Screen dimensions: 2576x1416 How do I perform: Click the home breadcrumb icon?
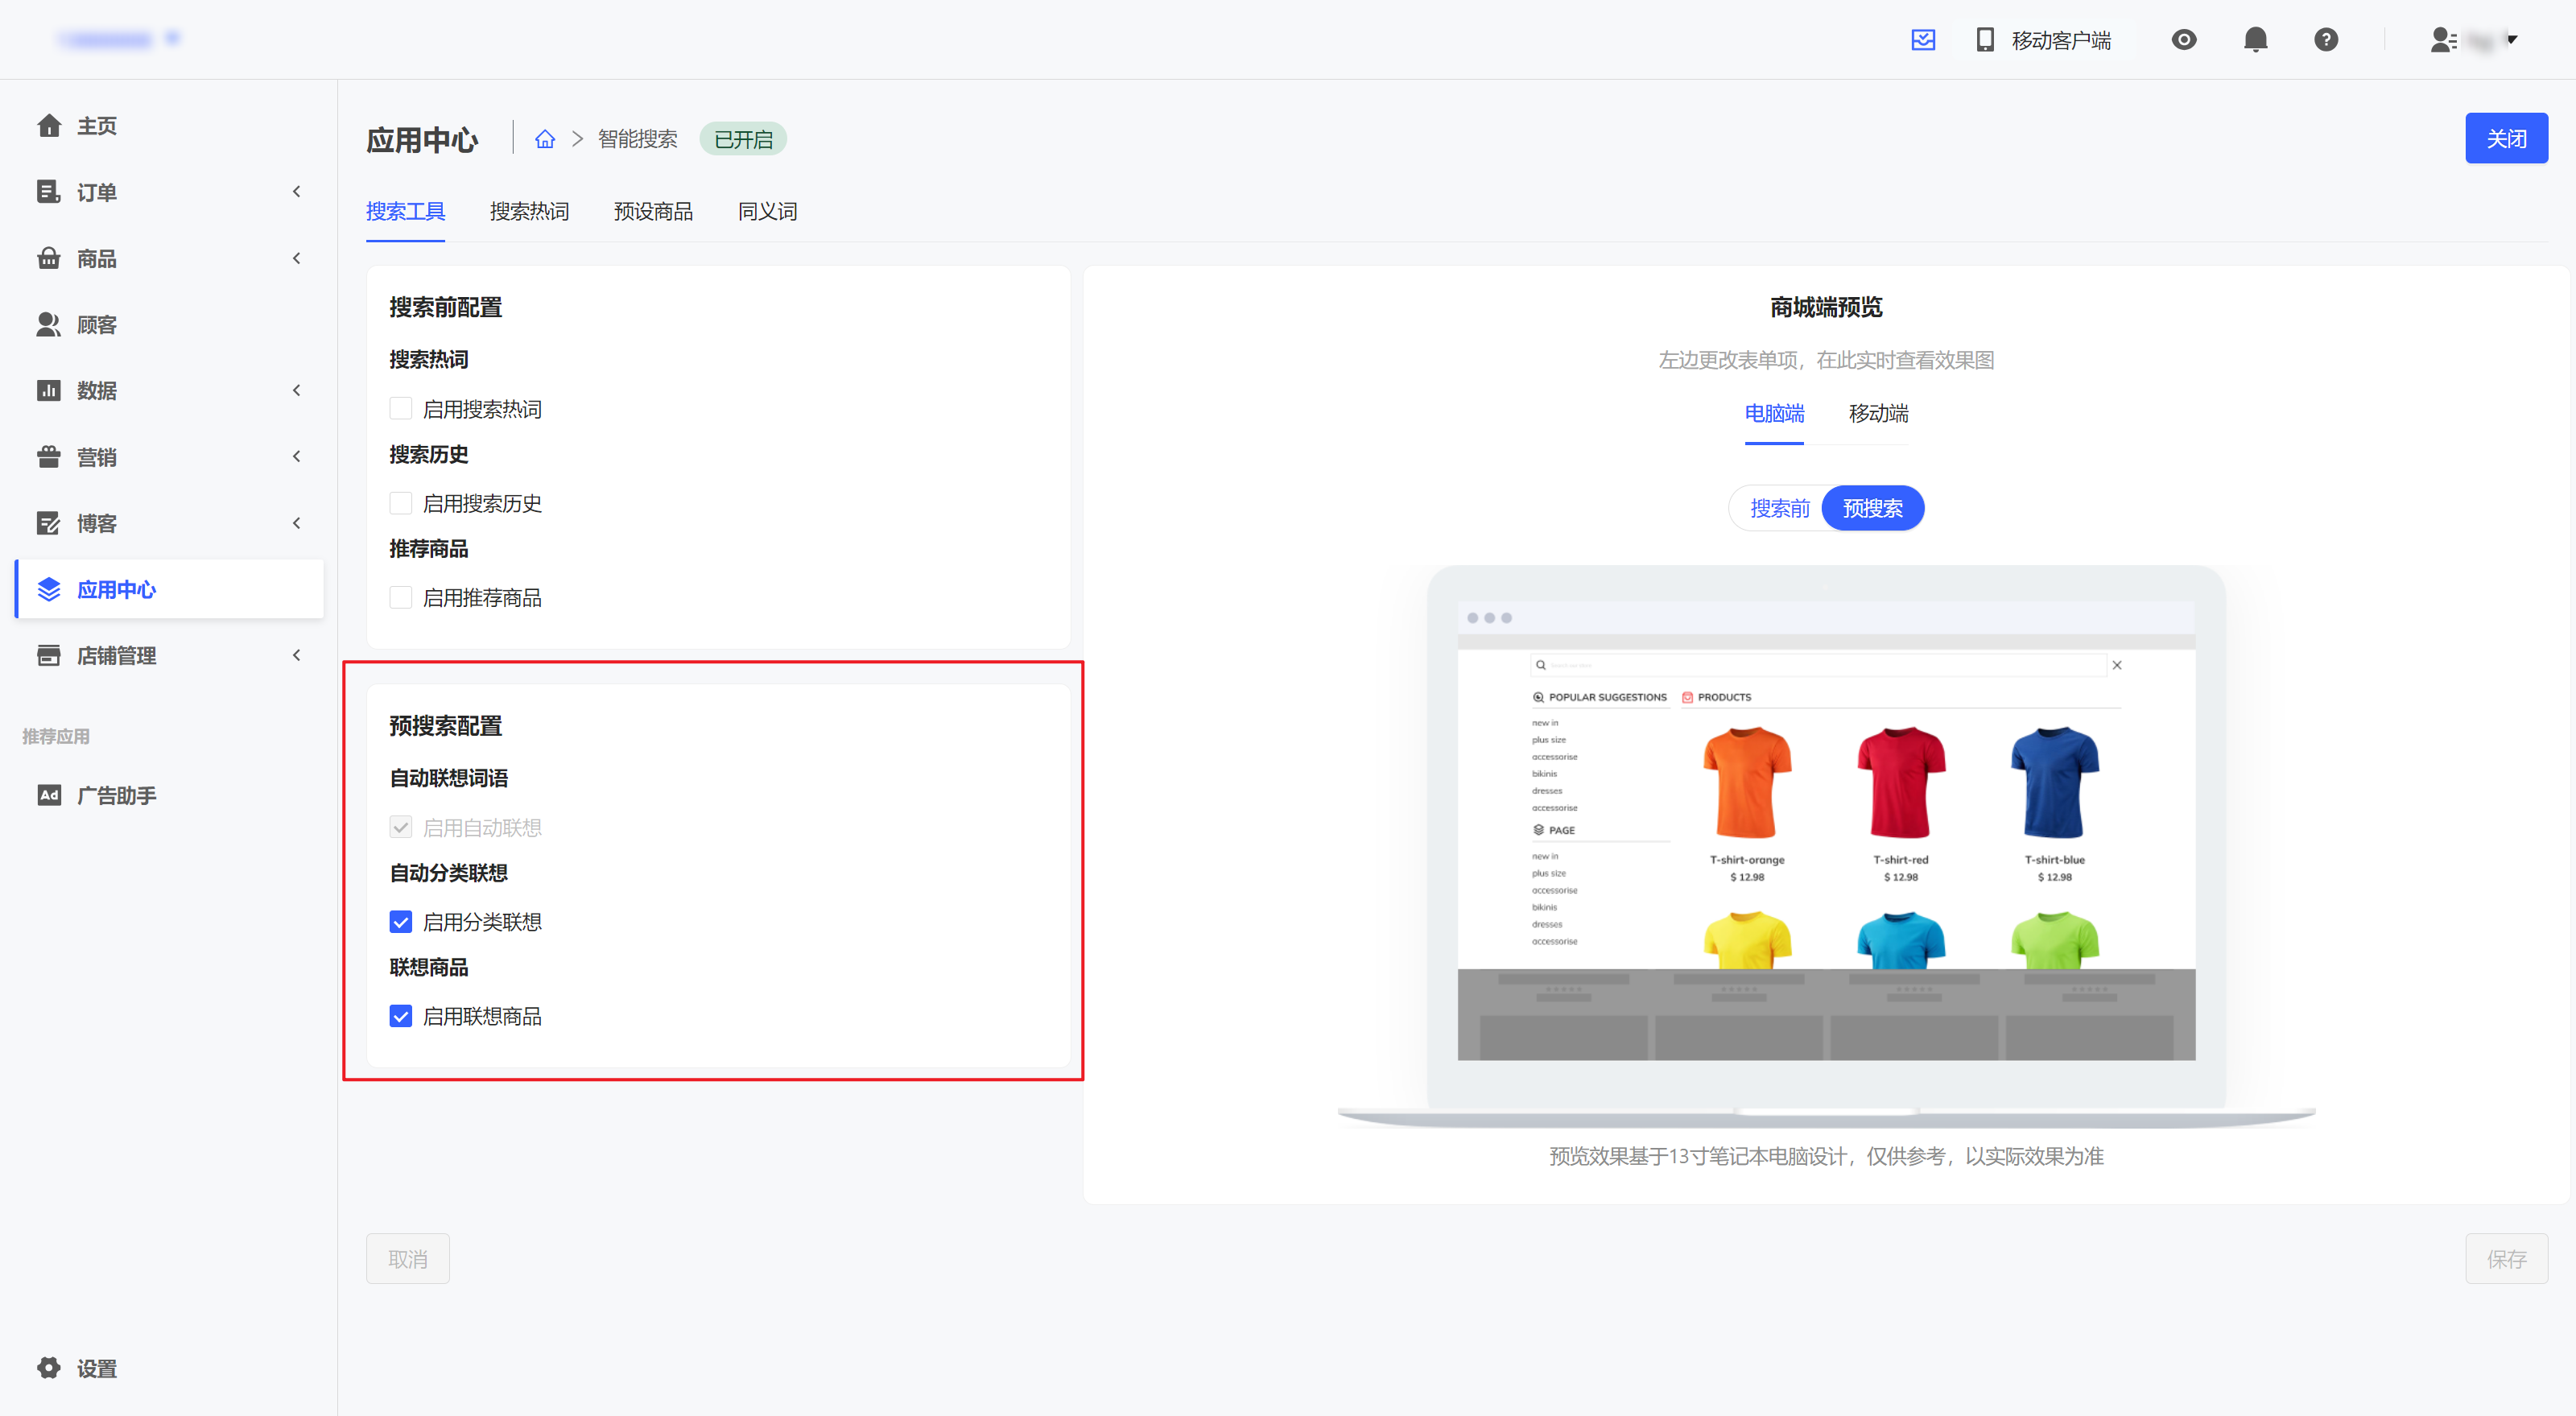coord(544,139)
